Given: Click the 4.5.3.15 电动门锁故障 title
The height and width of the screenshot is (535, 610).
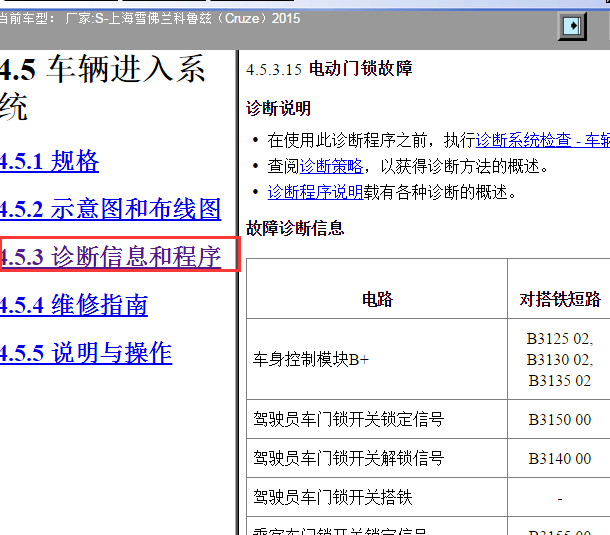Looking at the screenshot, I should [329, 69].
